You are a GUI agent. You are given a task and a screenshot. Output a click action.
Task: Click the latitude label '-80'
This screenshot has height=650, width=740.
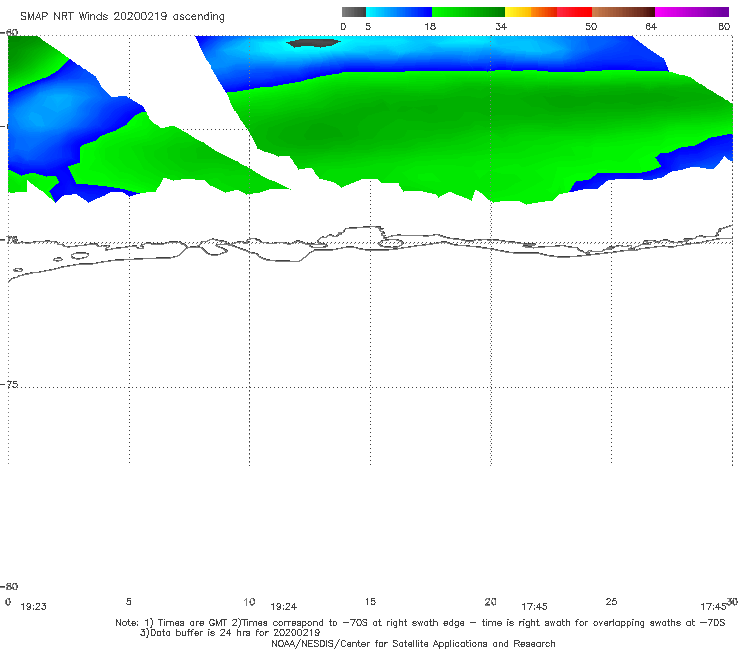click(x=10, y=587)
